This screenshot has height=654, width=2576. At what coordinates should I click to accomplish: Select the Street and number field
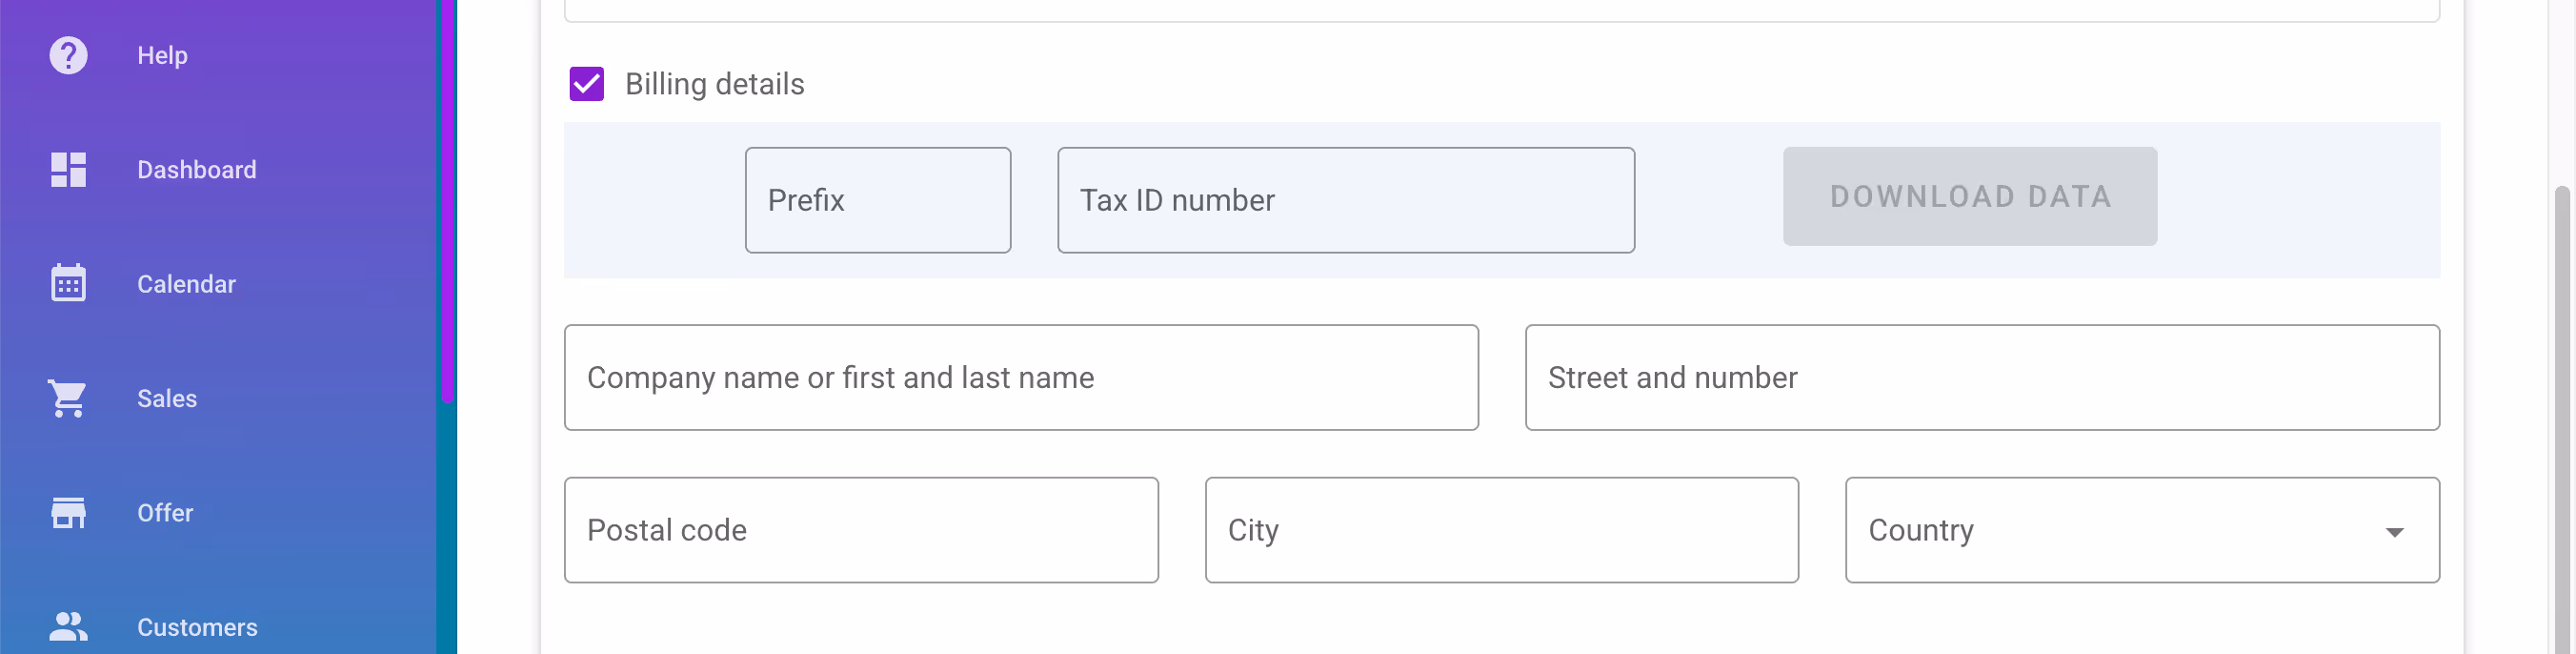pyautogui.click(x=1982, y=377)
